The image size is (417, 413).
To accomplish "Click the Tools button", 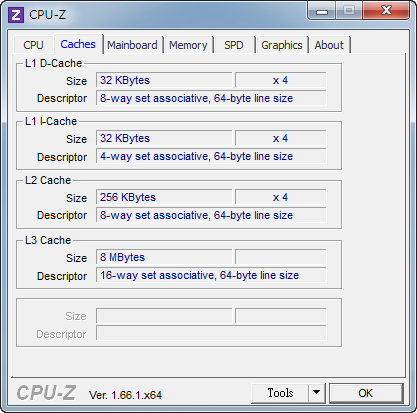I will [x=280, y=393].
